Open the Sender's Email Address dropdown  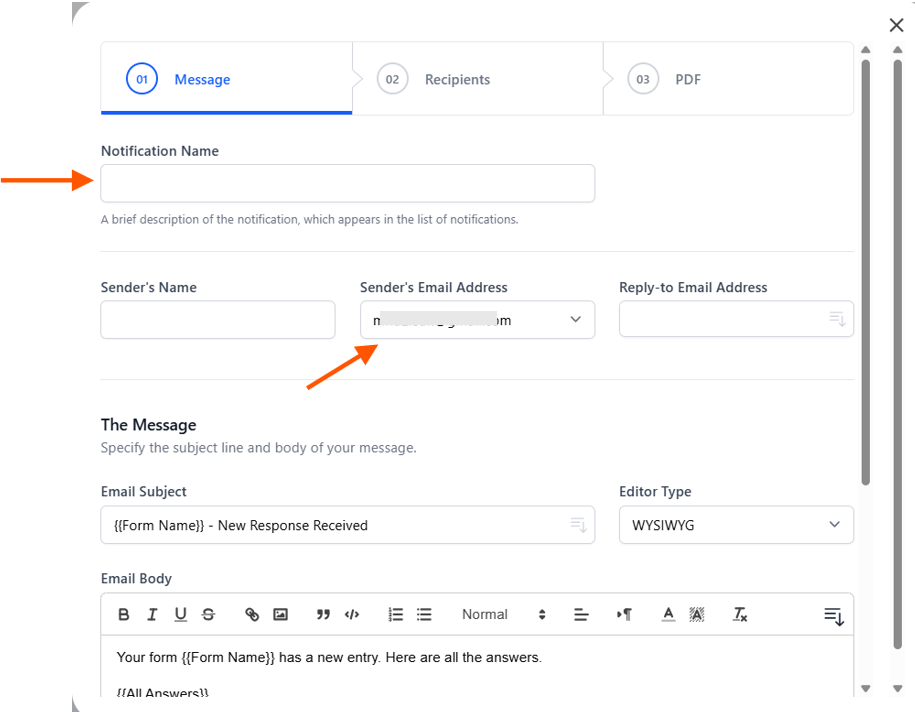[x=477, y=320]
